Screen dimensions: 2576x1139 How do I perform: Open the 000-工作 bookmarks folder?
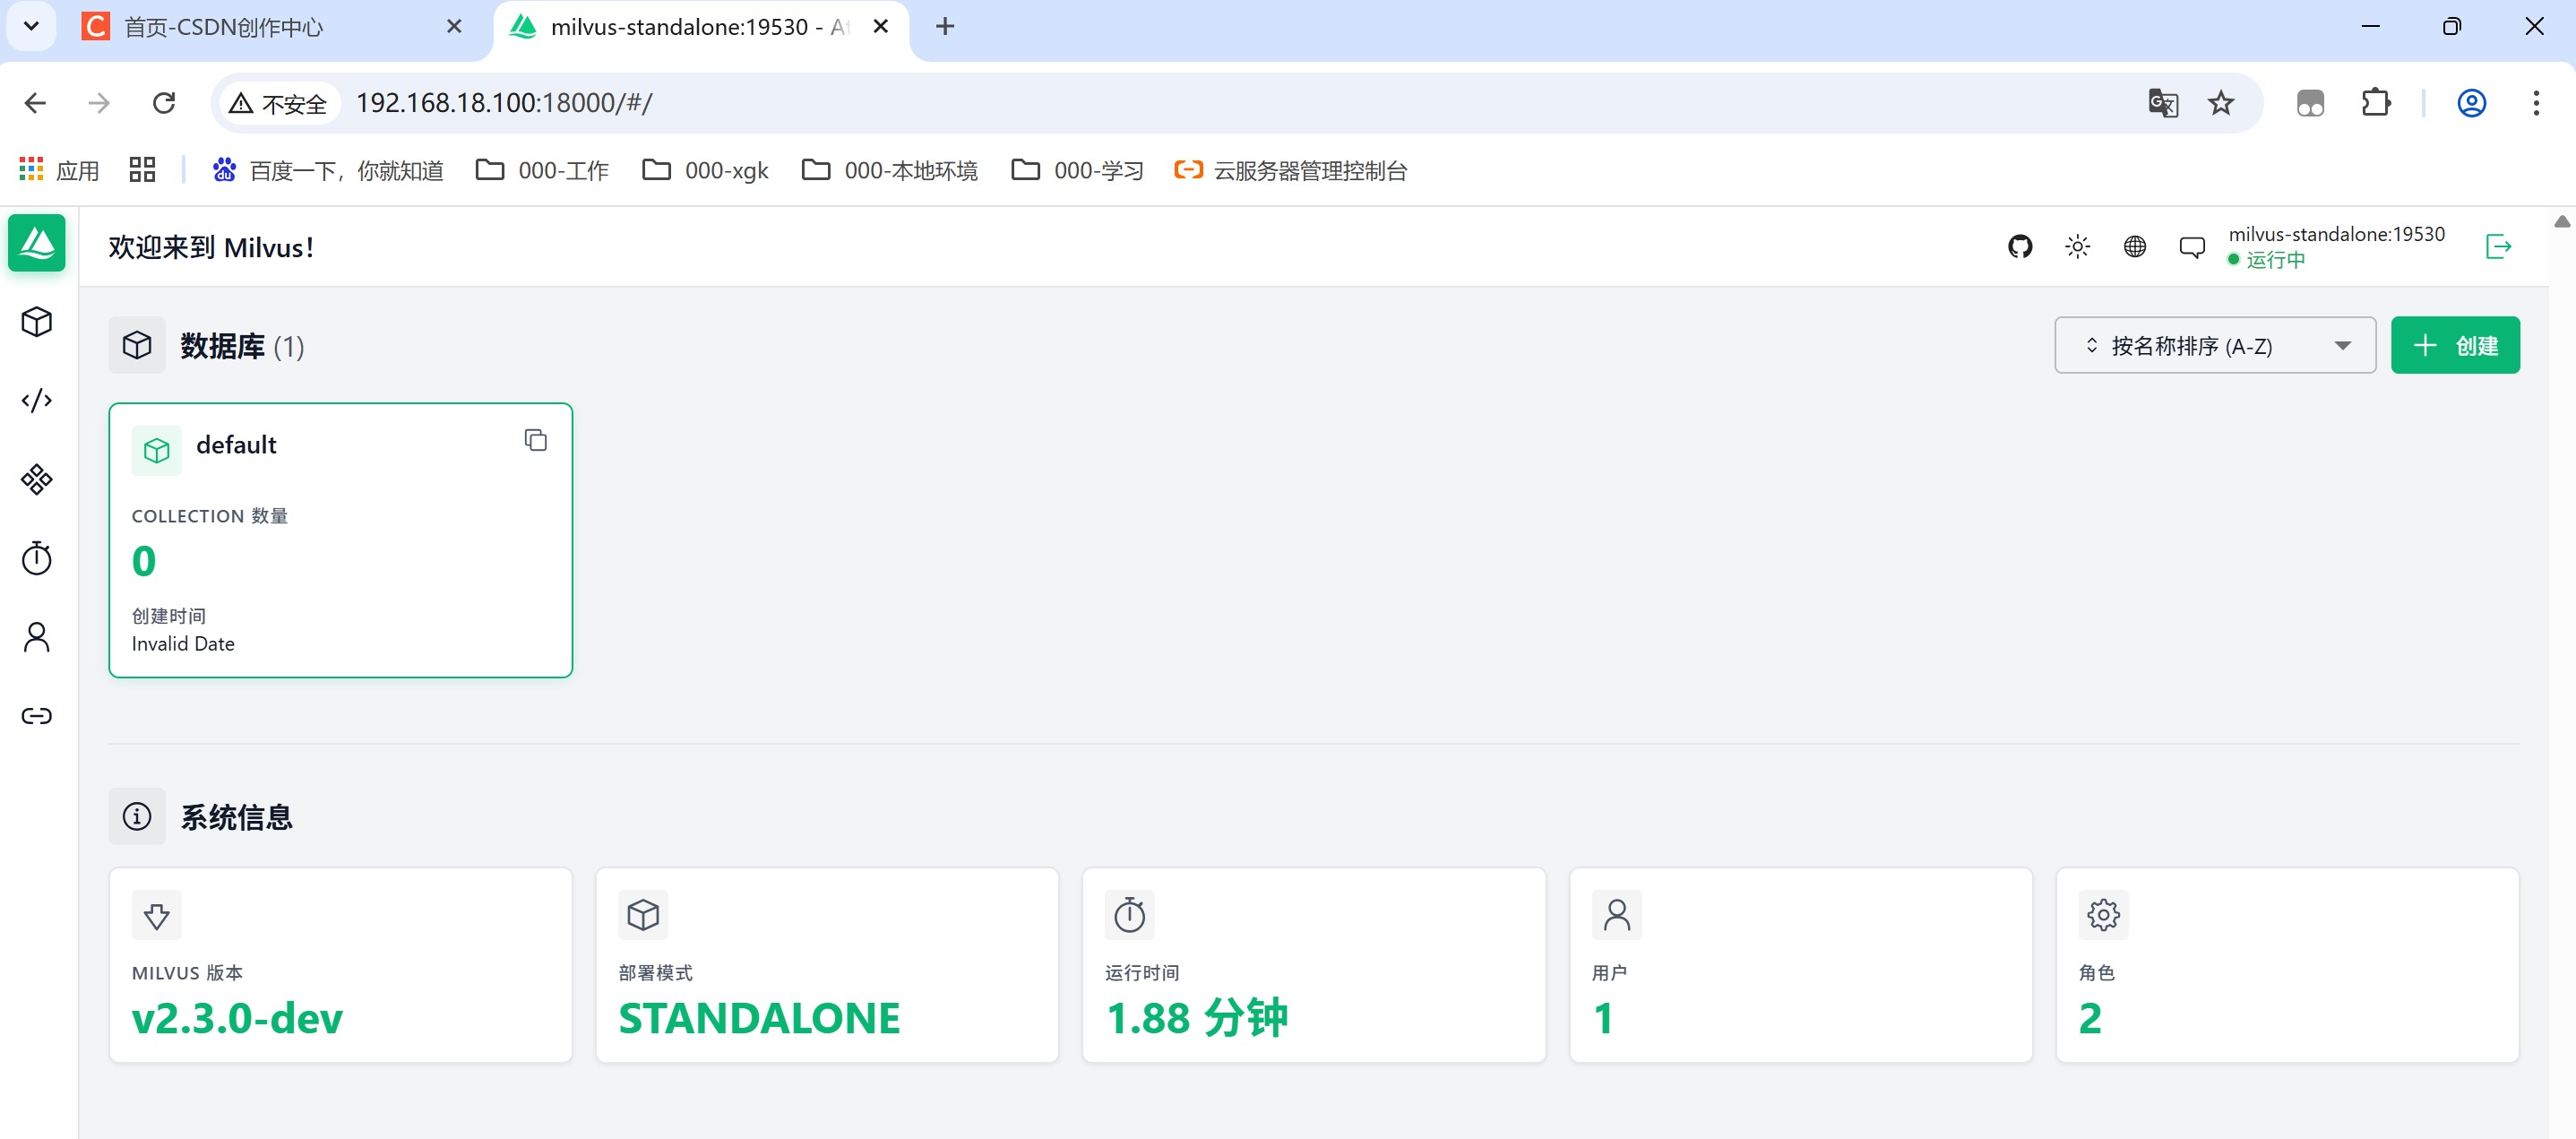[543, 171]
